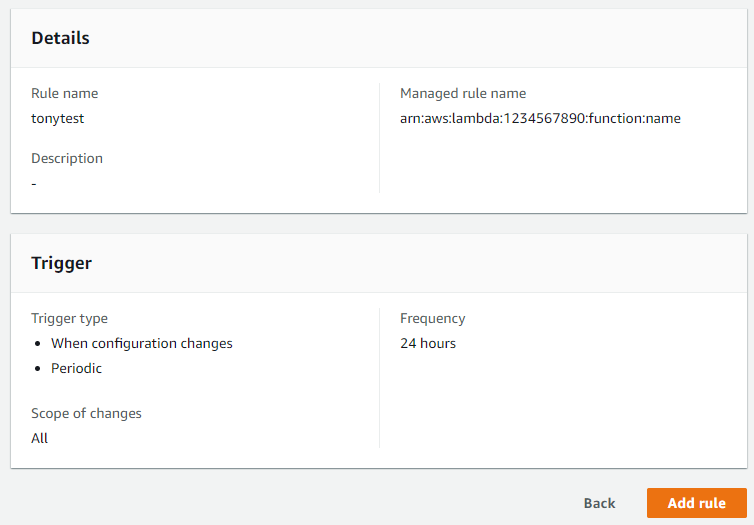Select the Trigger section heading
Image resolution: width=754 pixels, height=525 pixels.
(61, 263)
